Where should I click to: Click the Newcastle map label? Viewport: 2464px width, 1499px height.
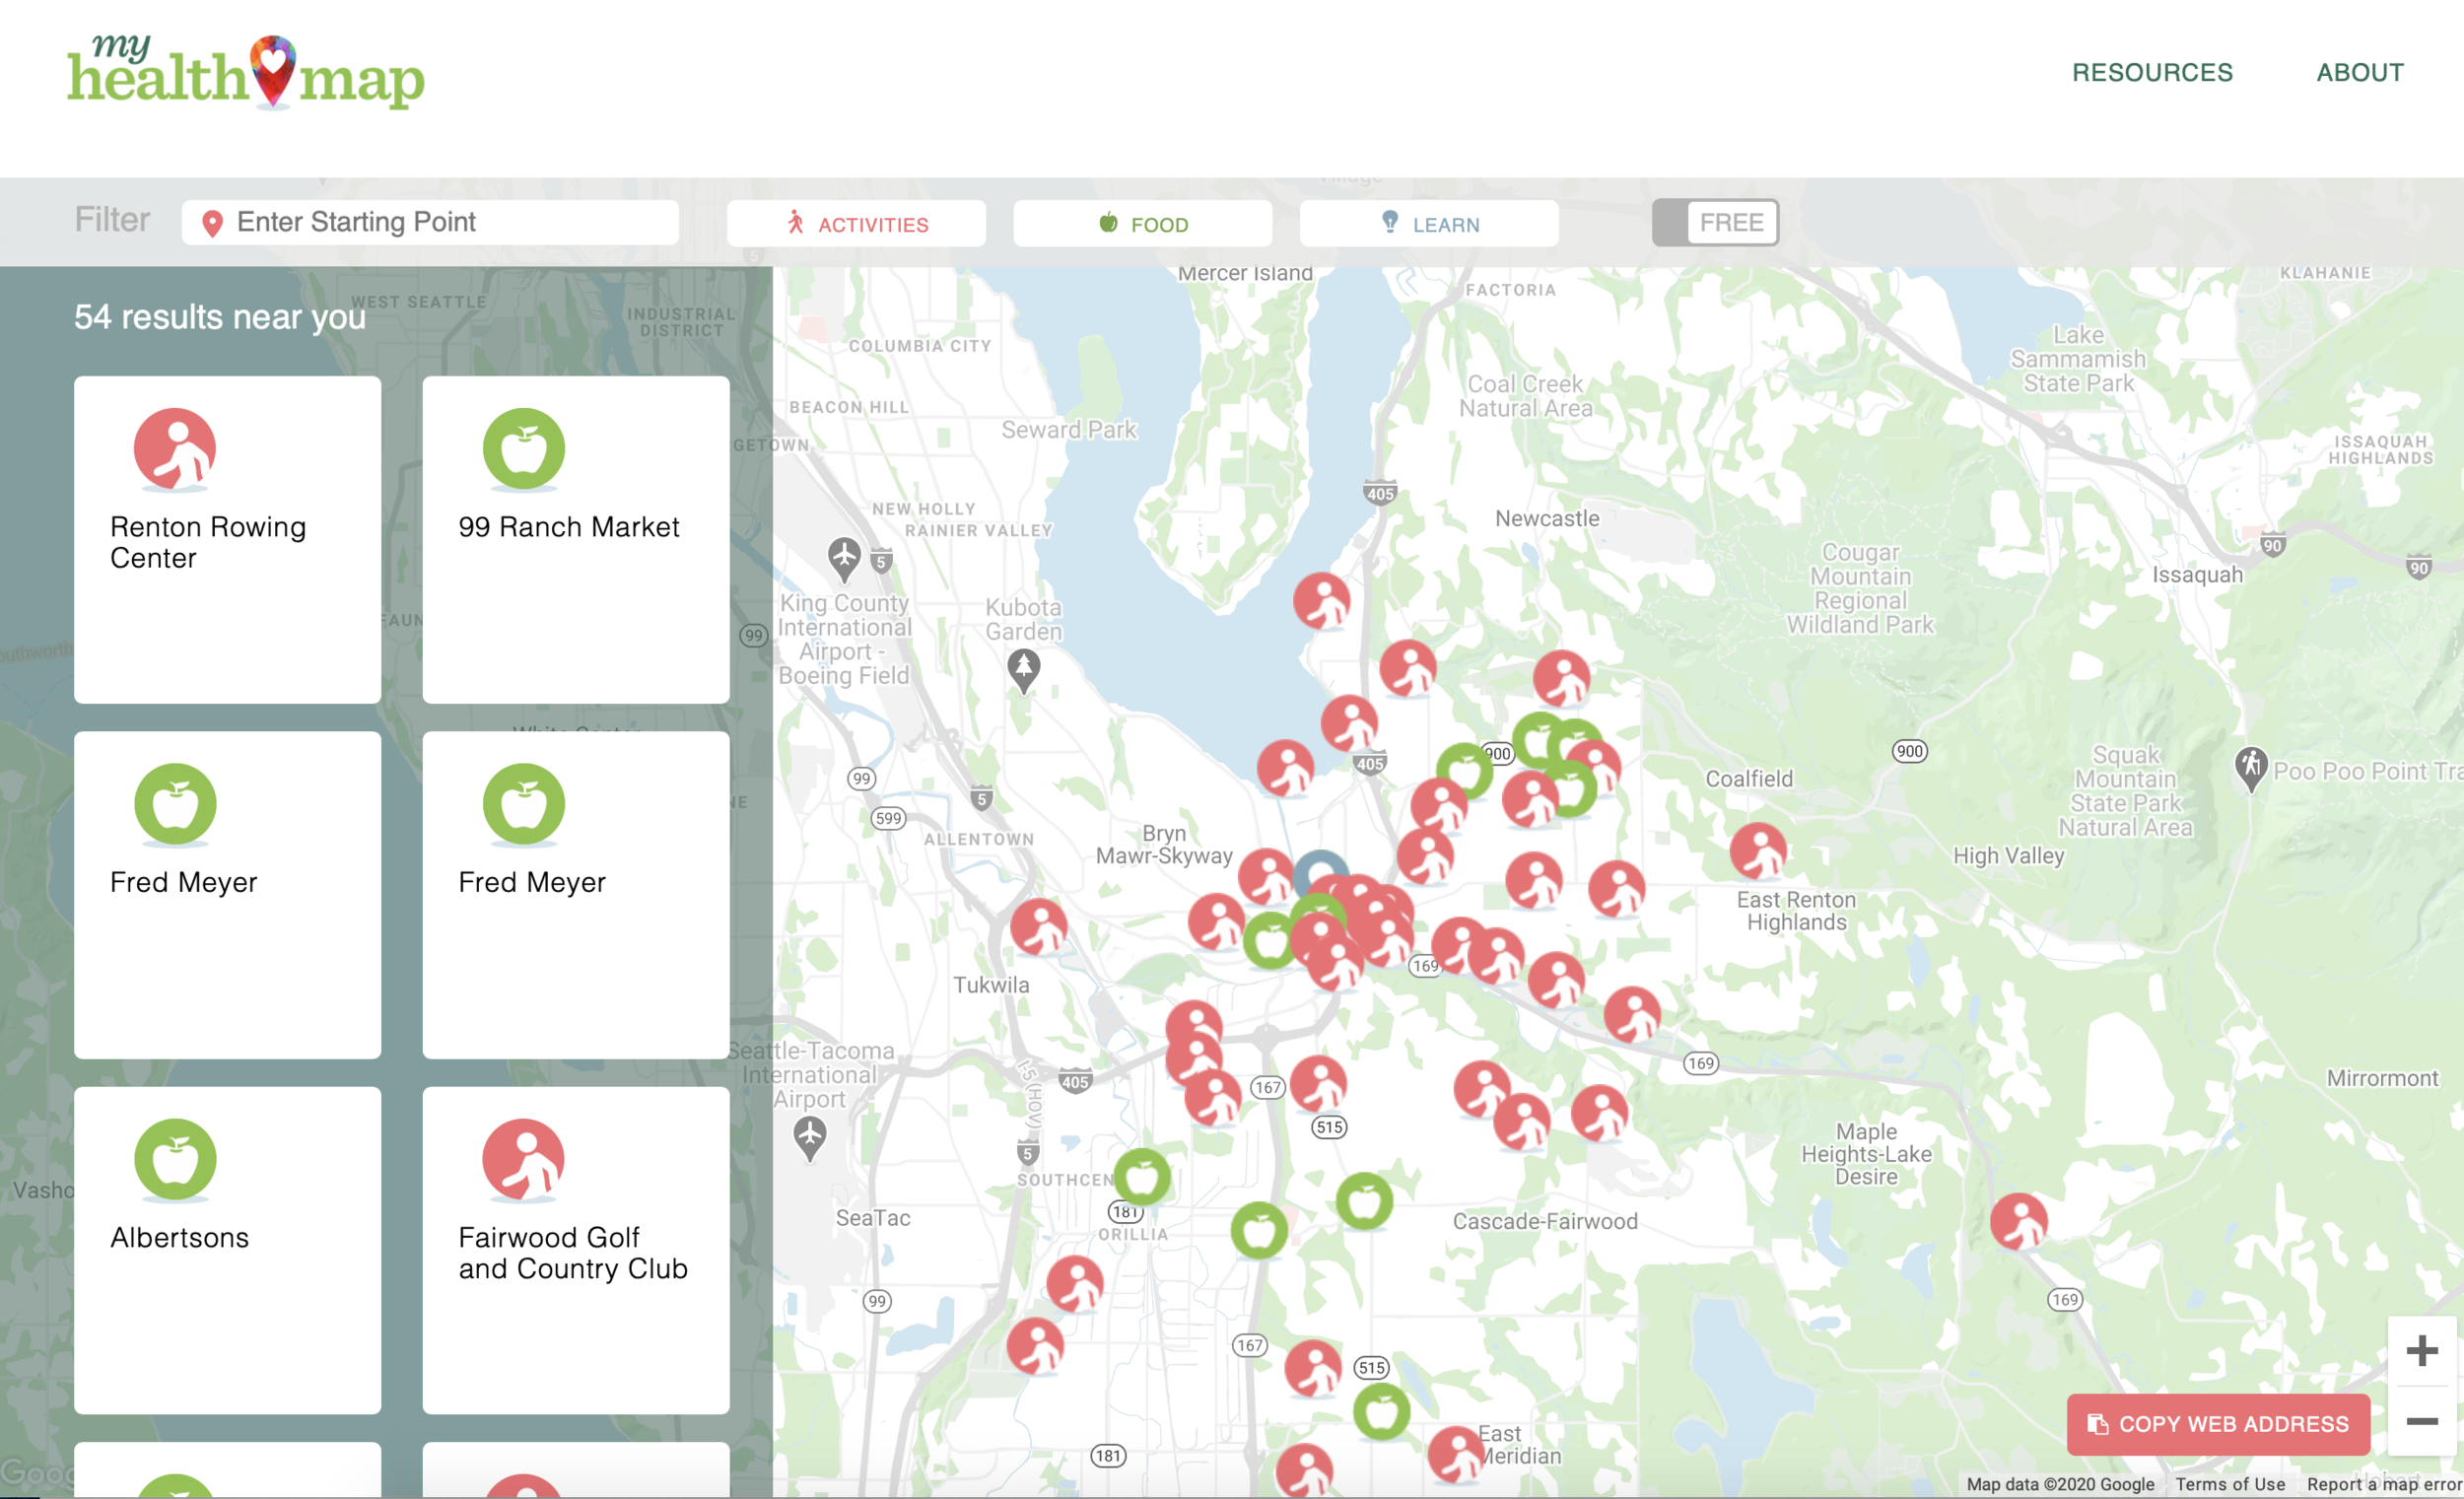(1547, 518)
